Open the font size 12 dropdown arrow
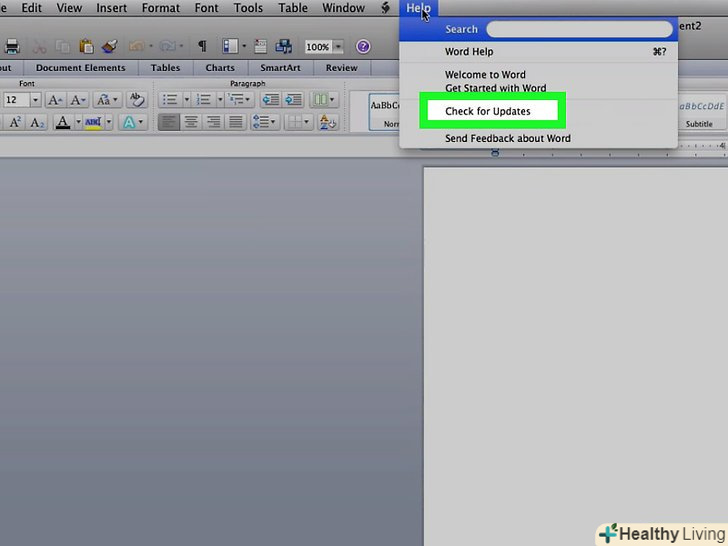 click(35, 100)
